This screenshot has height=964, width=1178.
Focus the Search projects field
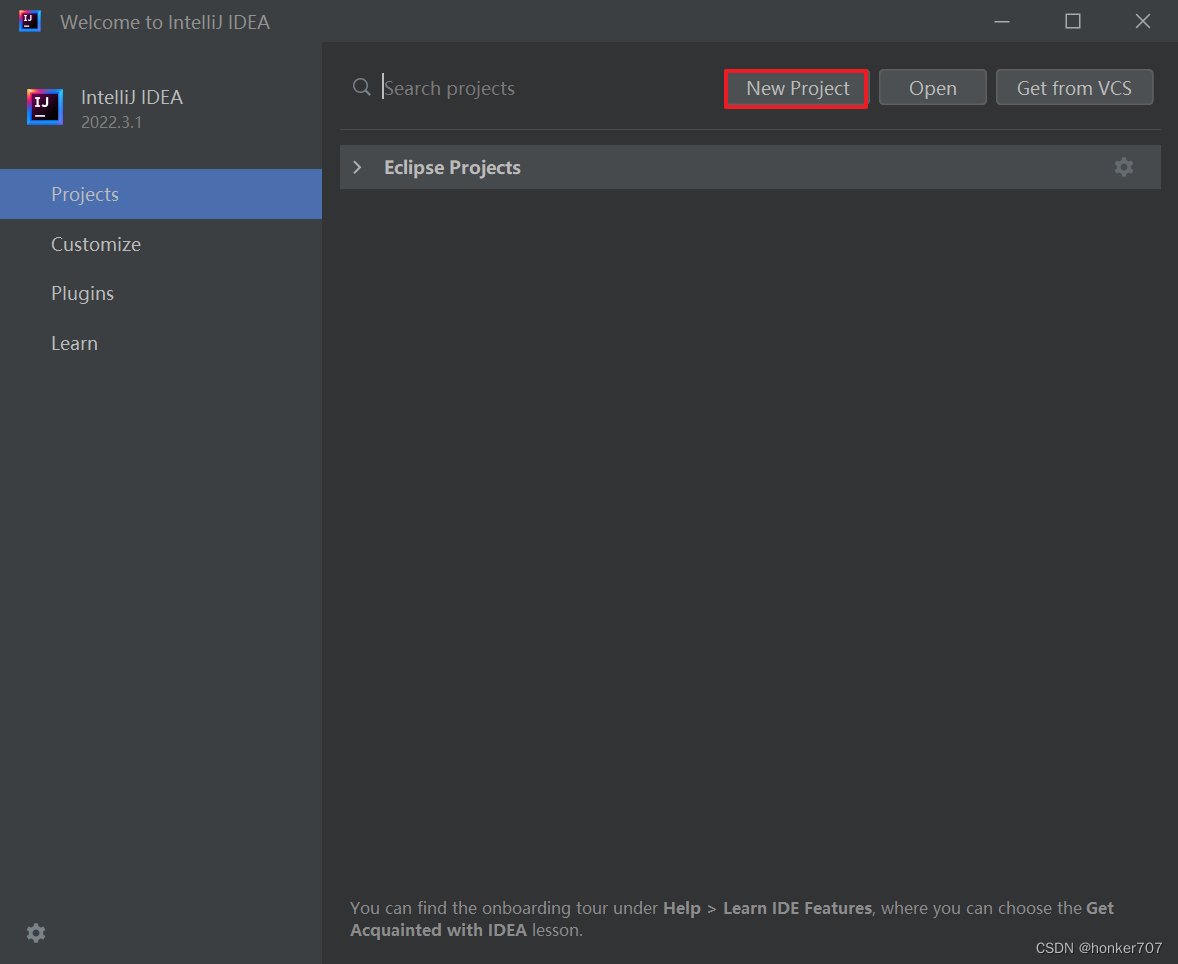[x=540, y=88]
